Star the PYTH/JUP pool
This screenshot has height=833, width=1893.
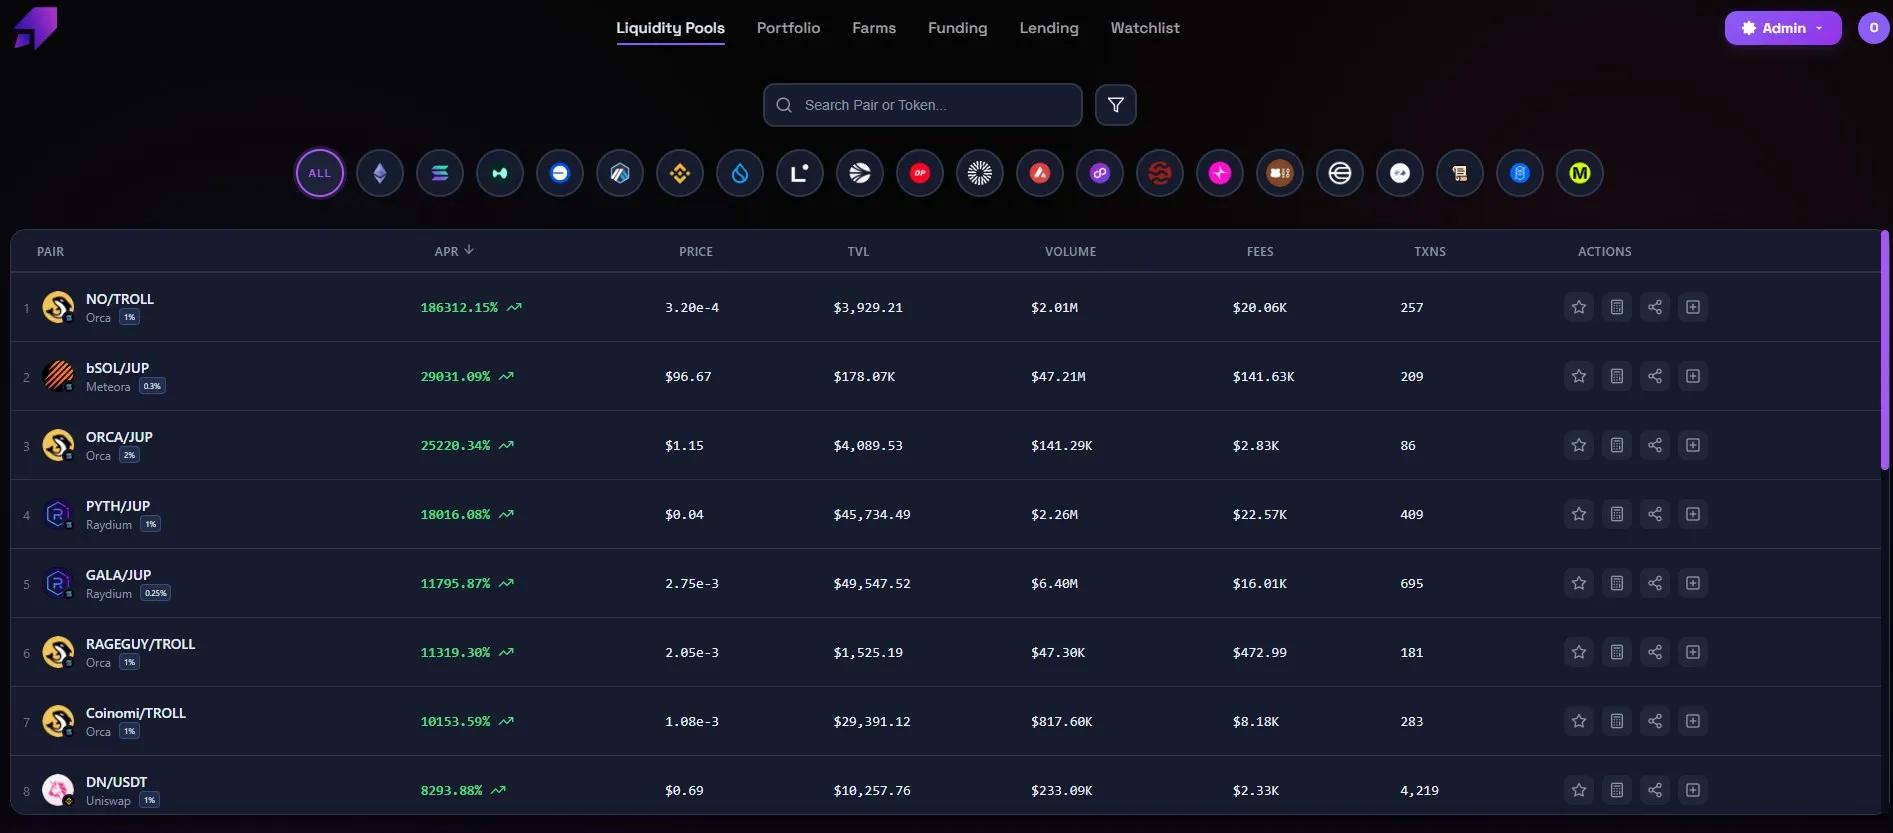pos(1579,514)
